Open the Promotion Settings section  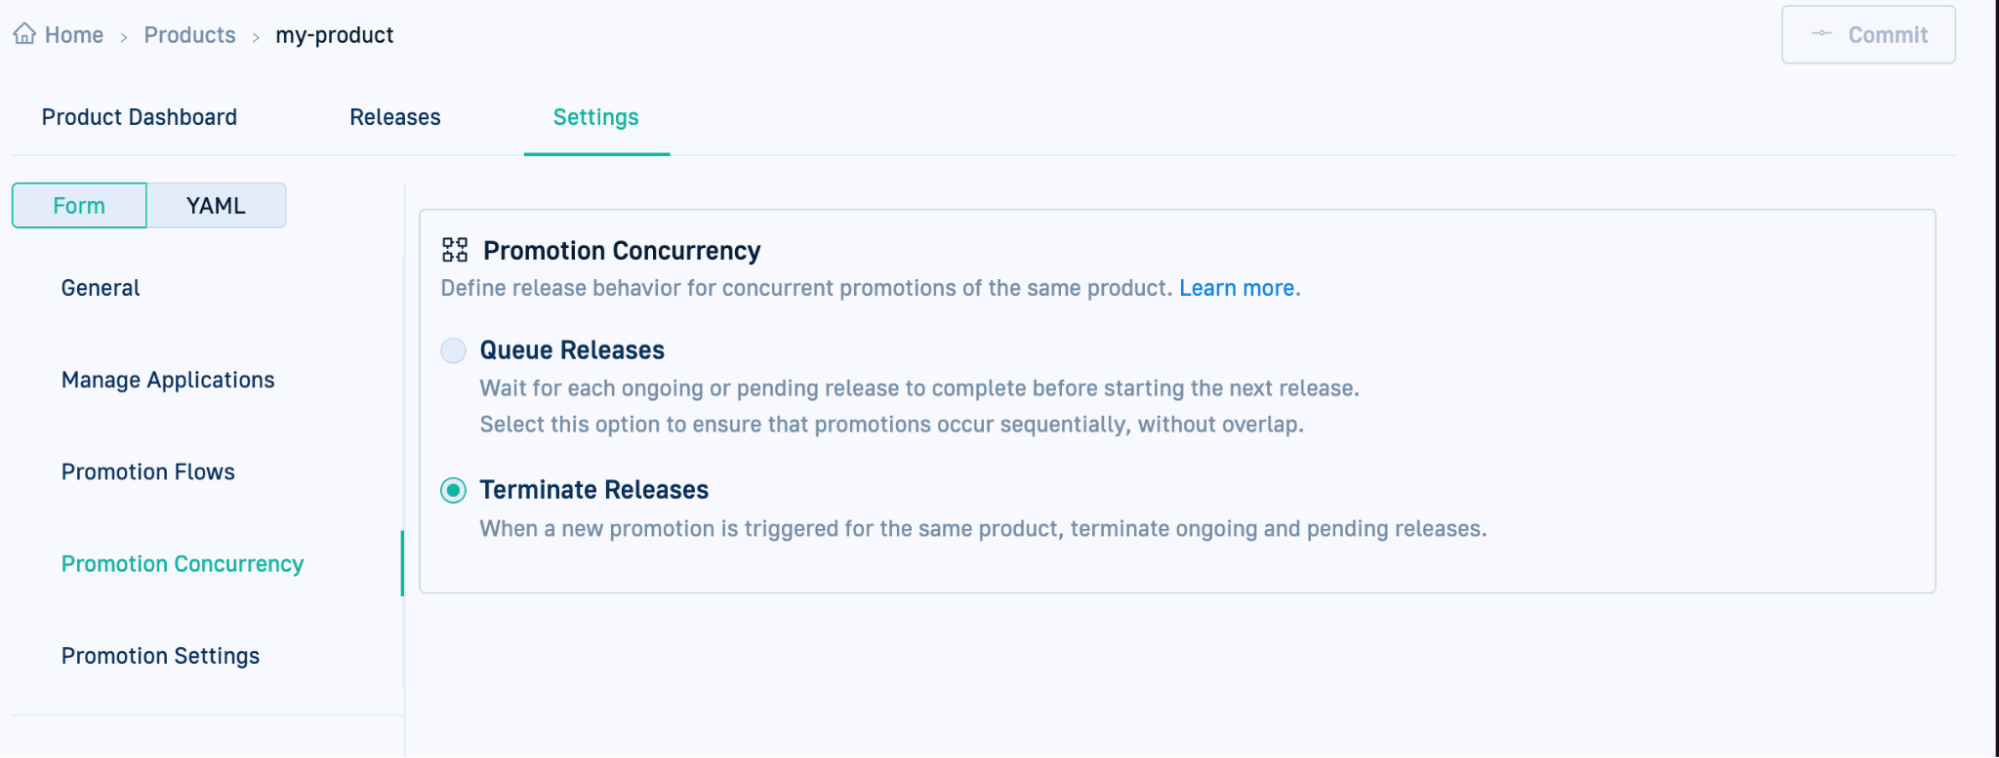tap(160, 655)
